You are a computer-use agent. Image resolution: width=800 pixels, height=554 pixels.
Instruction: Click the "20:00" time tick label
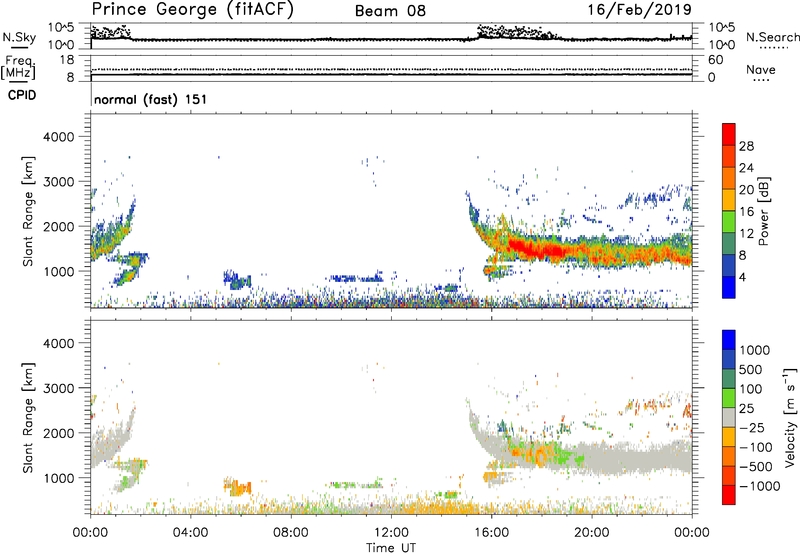(x=591, y=533)
